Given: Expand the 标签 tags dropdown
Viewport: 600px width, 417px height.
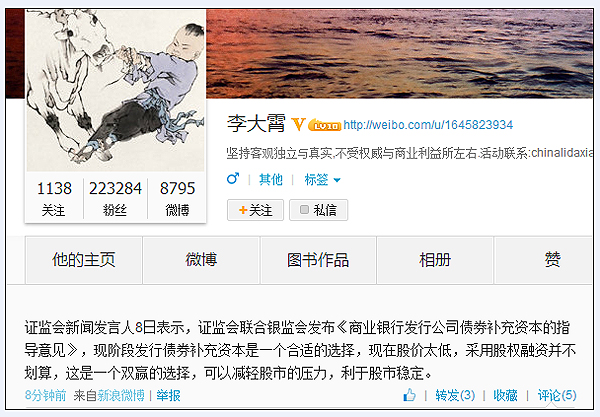Looking at the screenshot, I should 322,179.
